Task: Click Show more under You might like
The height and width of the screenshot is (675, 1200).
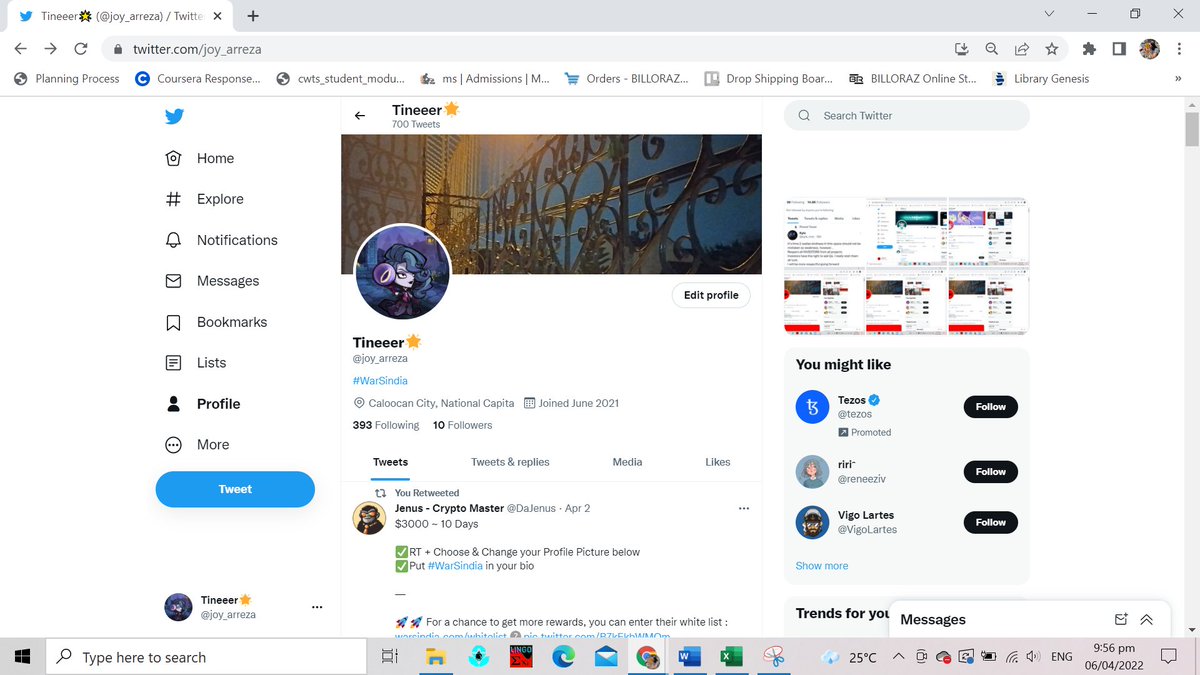Action: coord(822,566)
